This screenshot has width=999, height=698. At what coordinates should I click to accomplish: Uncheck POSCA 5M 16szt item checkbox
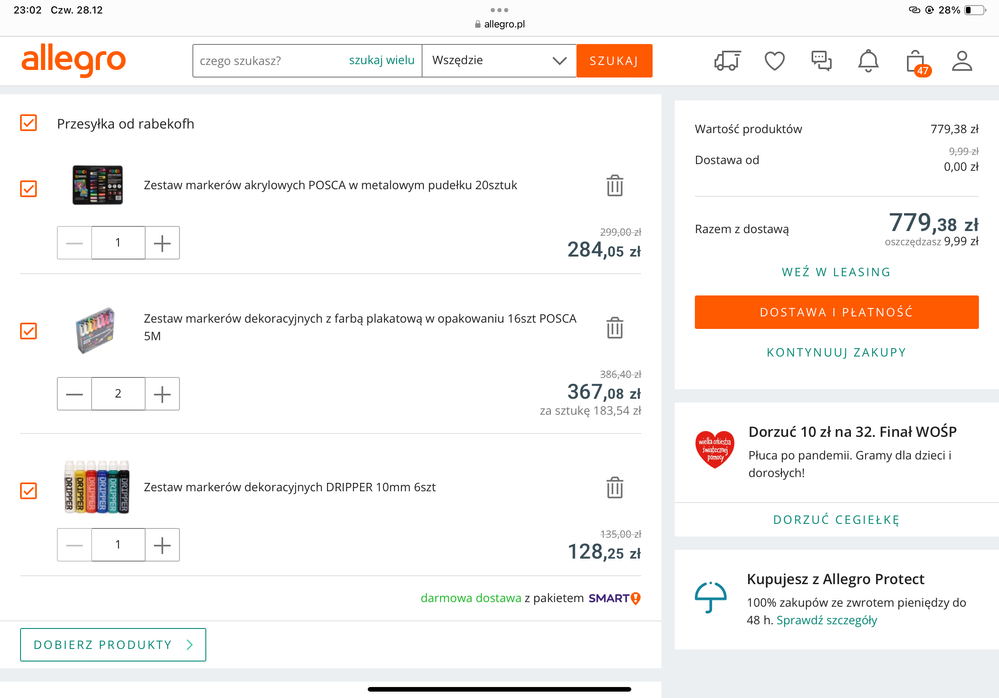(29, 331)
